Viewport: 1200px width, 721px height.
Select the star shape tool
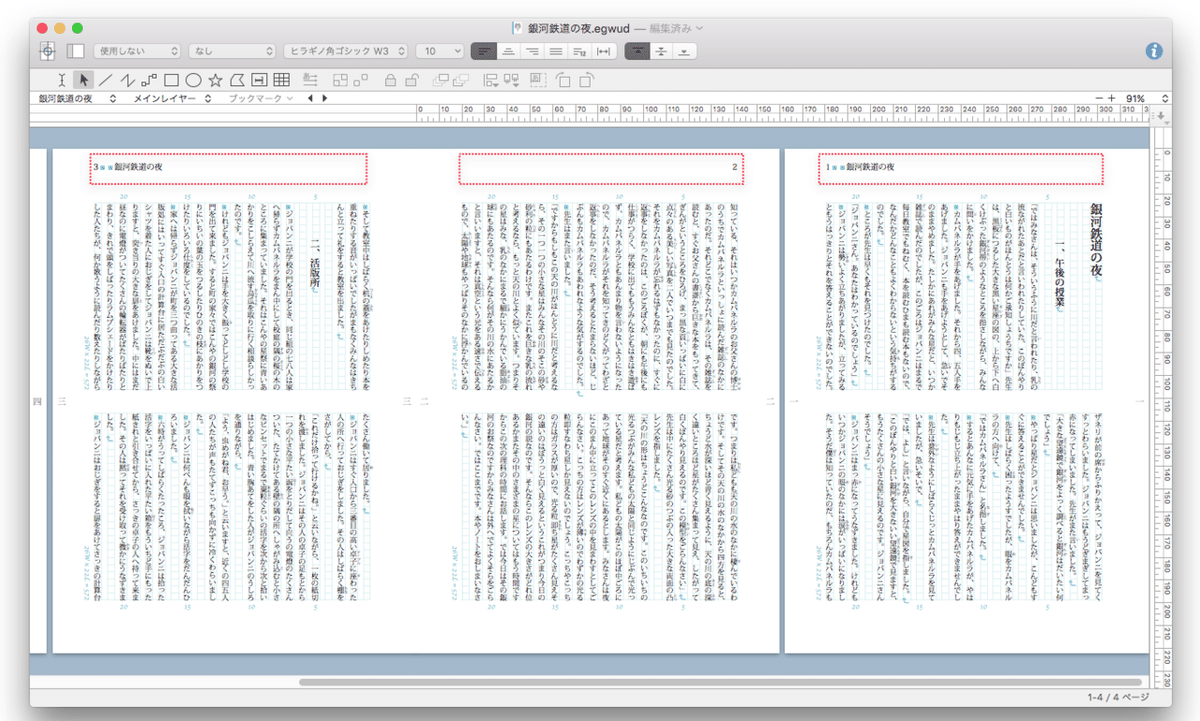coord(215,79)
